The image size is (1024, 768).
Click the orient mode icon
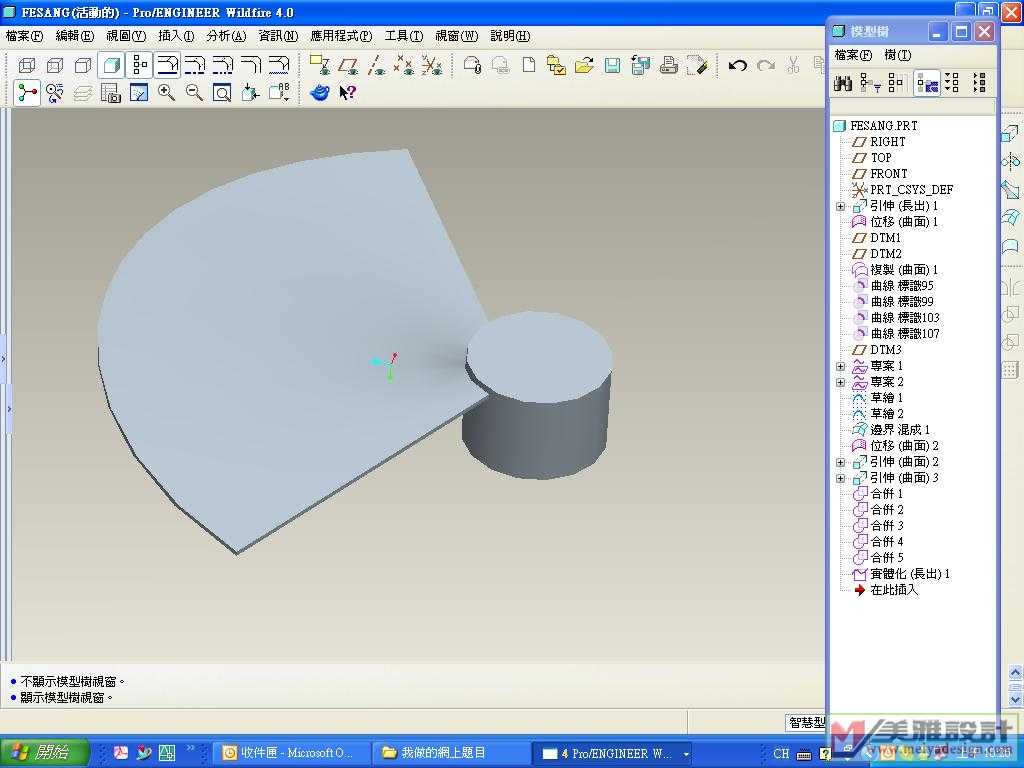point(55,93)
